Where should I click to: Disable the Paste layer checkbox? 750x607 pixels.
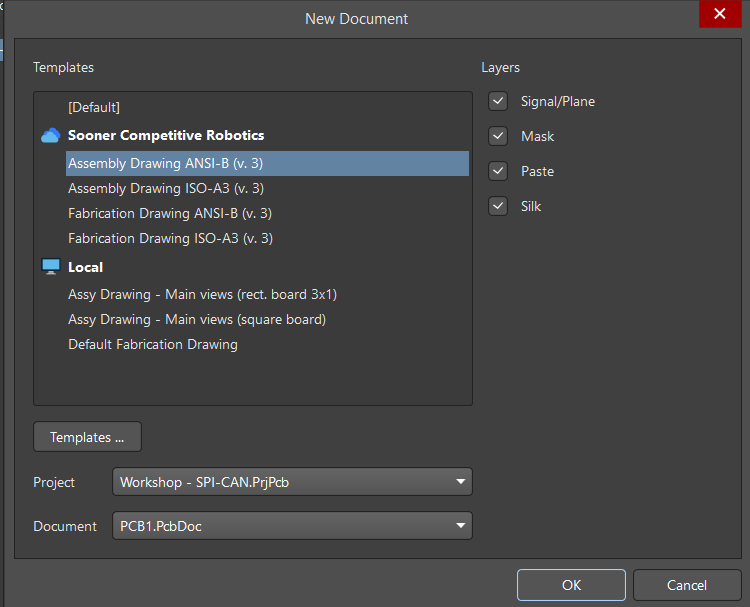(x=498, y=171)
